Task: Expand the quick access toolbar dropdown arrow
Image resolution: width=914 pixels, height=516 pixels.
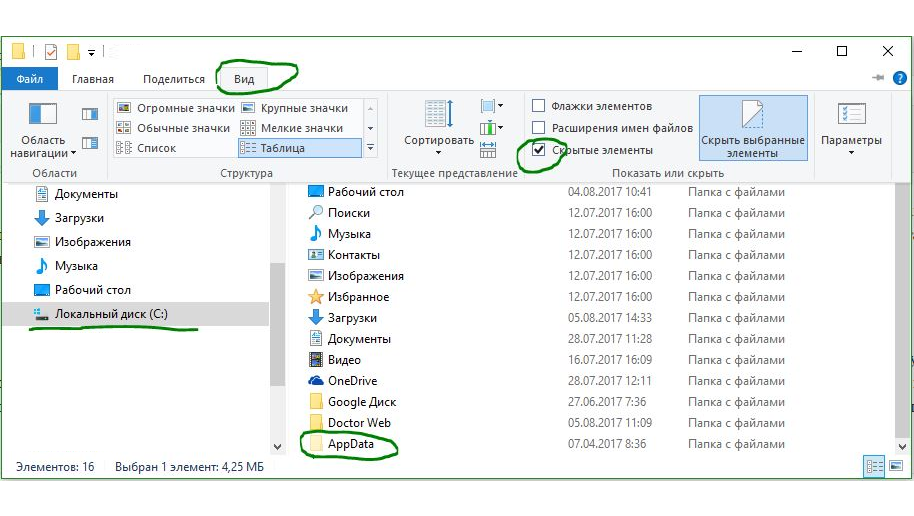Action: (x=92, y=52)
